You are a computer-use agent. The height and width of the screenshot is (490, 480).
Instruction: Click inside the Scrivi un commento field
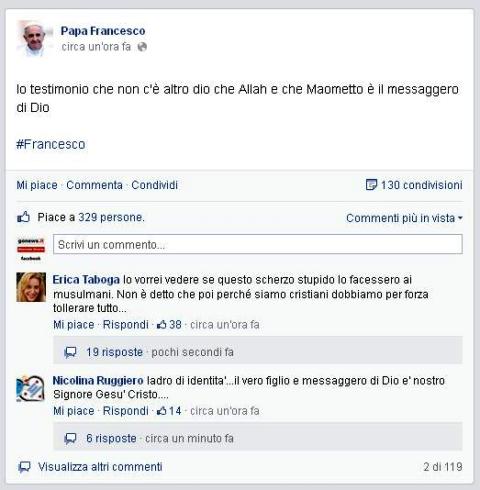pos(258,244)
